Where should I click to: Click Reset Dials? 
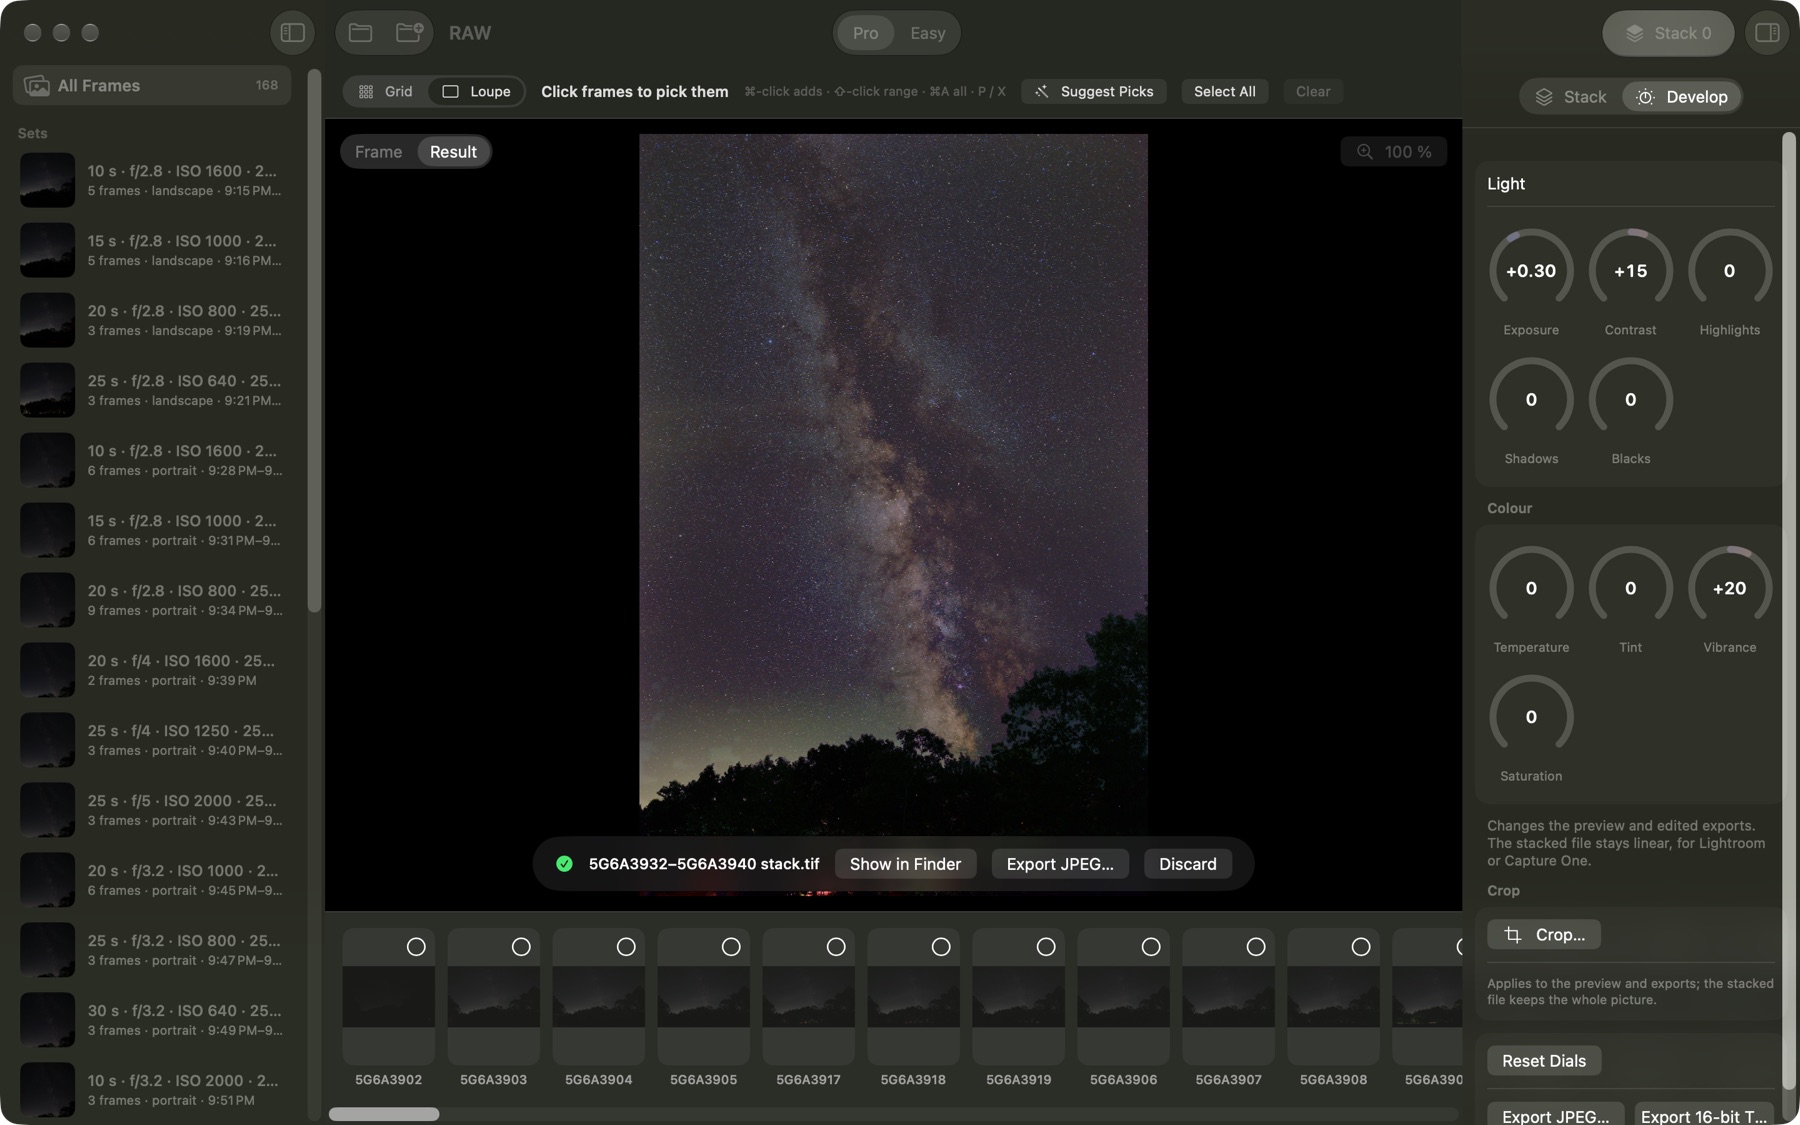click(x=1543, y=1061)
